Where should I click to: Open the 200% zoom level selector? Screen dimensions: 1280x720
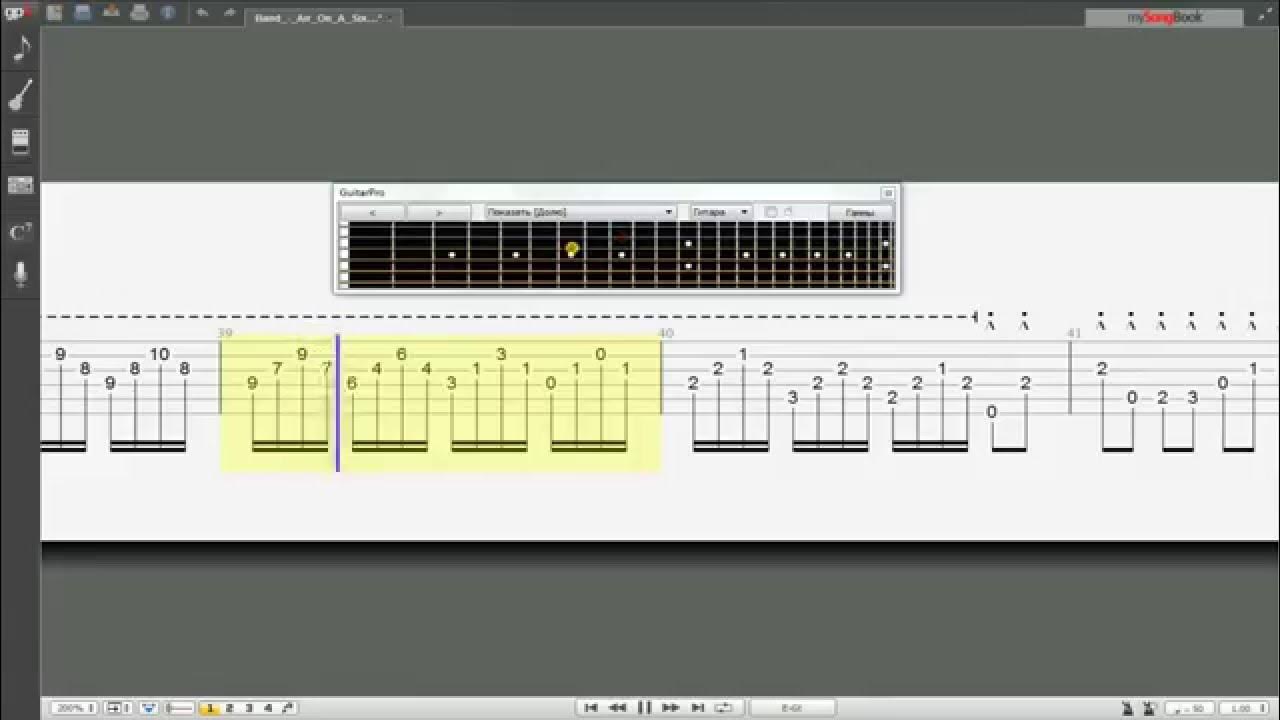[x=74, y=708]
